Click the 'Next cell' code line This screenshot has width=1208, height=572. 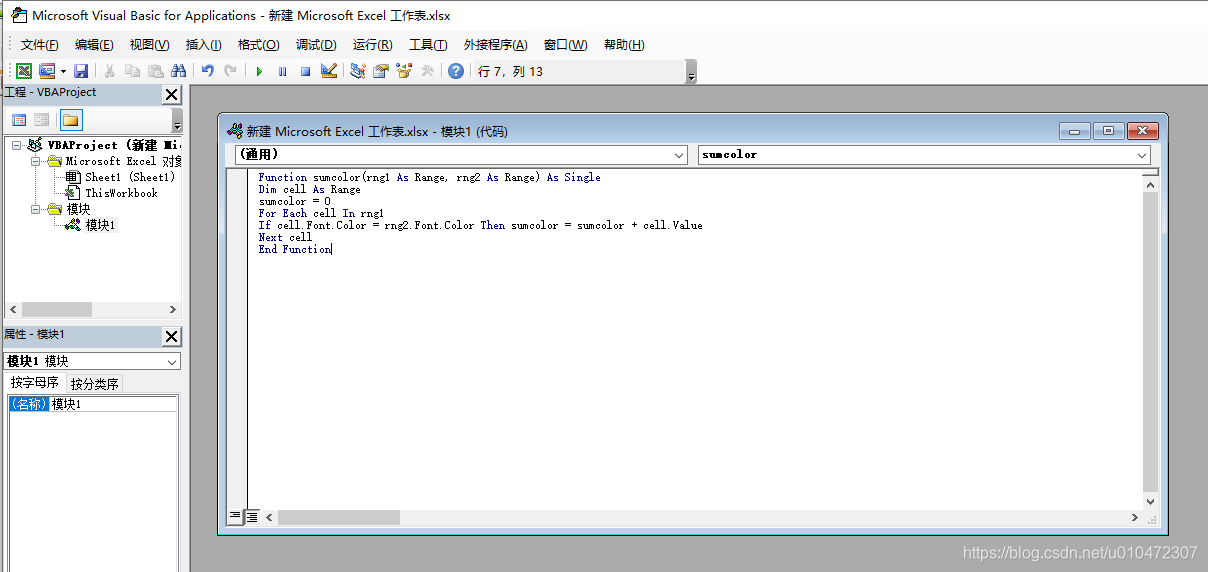(x=285, y=237)
